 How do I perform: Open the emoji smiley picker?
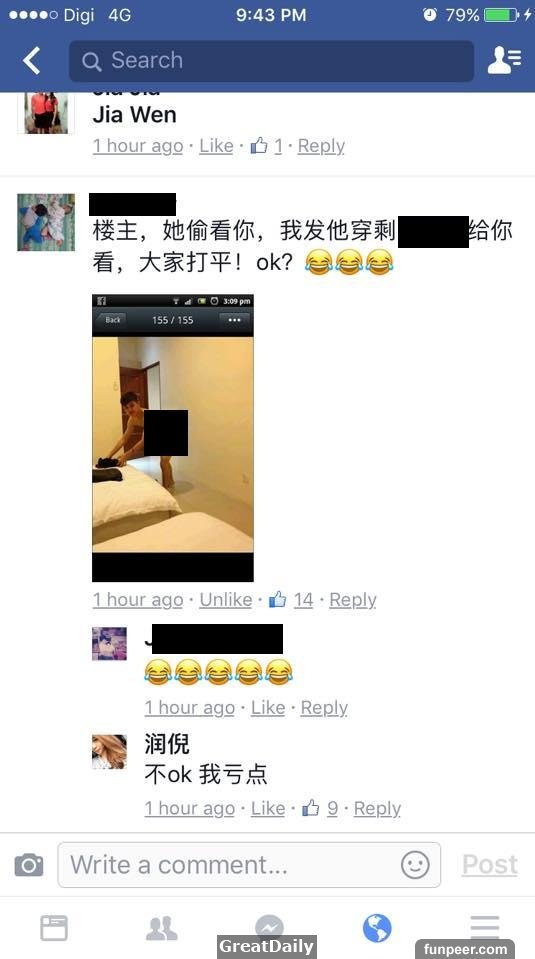(415, 865)
